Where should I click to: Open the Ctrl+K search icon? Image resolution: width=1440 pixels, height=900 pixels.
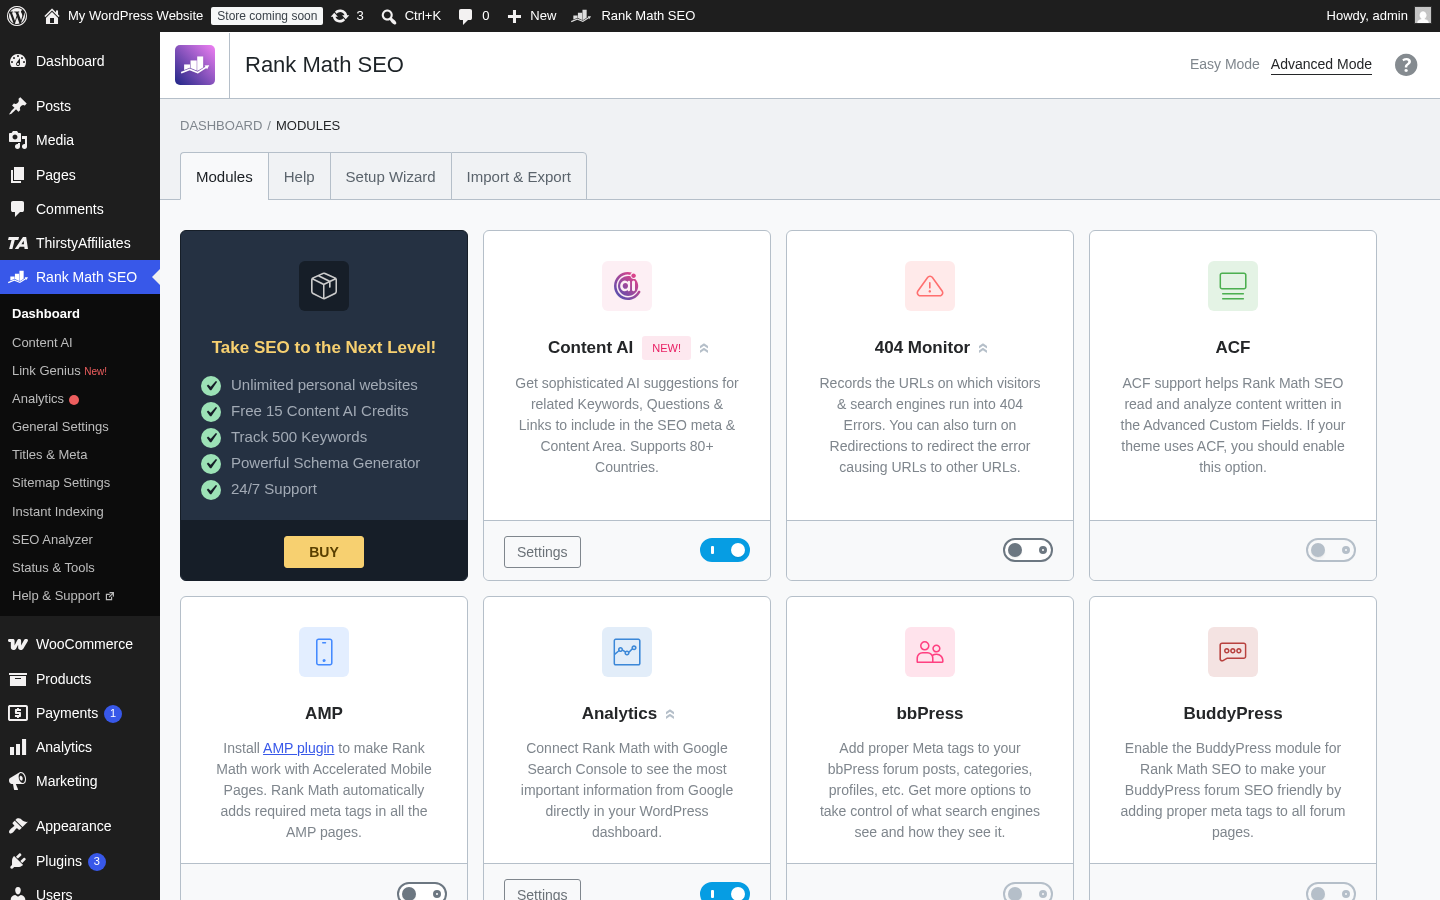pos(389,16)
